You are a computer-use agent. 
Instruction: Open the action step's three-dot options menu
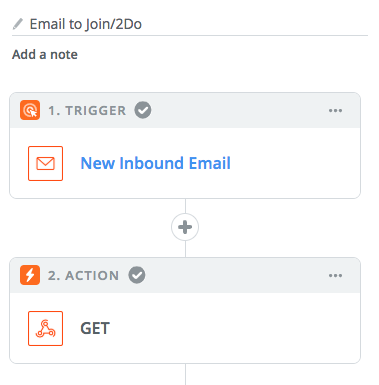pos(335,275)
